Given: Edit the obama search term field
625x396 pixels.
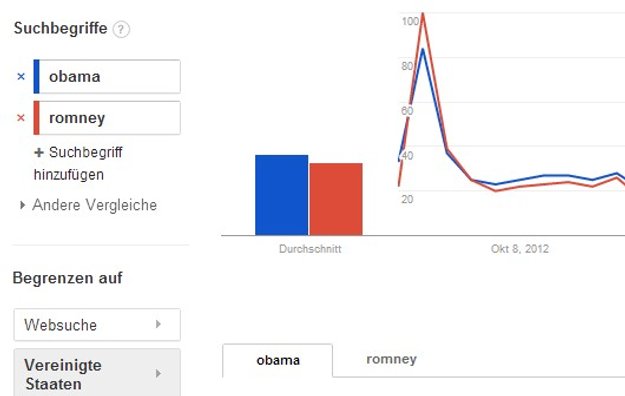Looking at the screenshot, I should tap(110, 77).
